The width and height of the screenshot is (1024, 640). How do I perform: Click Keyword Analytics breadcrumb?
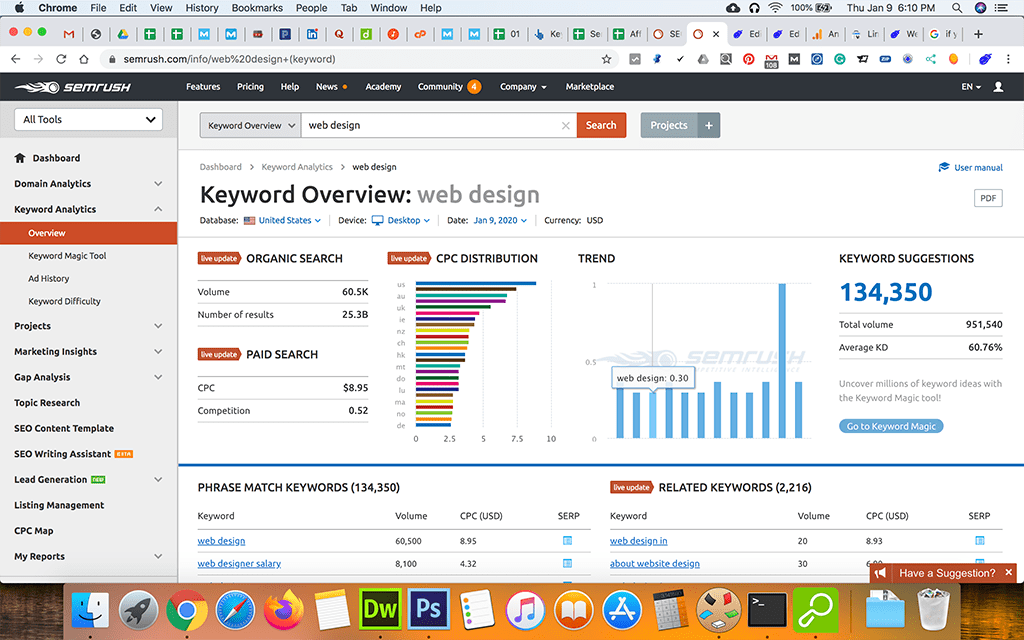pos(297,167)
